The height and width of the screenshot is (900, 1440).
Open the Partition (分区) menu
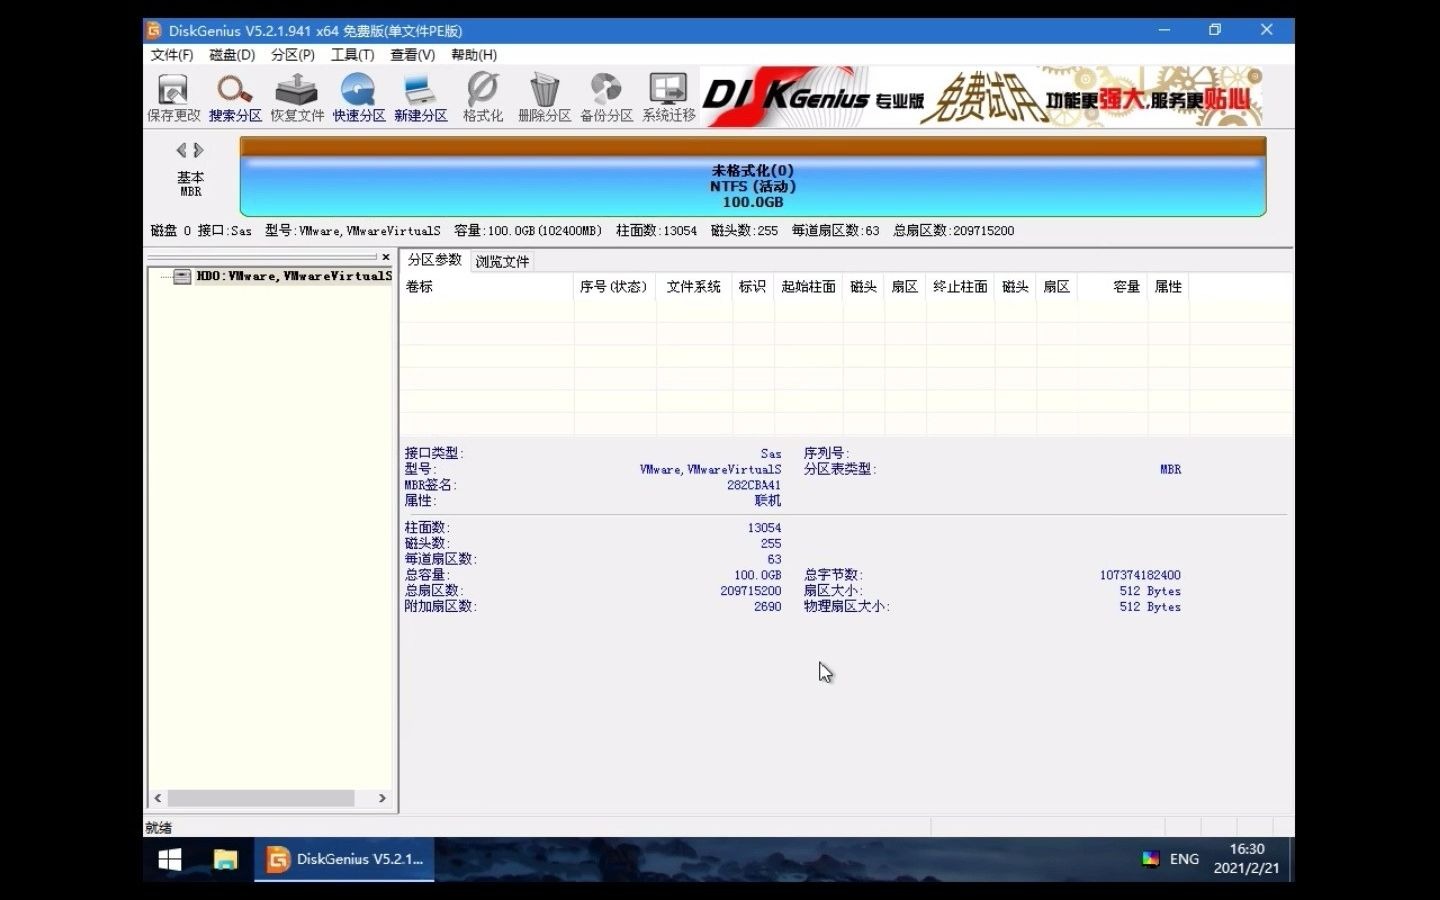pyautogui.click(x=292, y=55)
